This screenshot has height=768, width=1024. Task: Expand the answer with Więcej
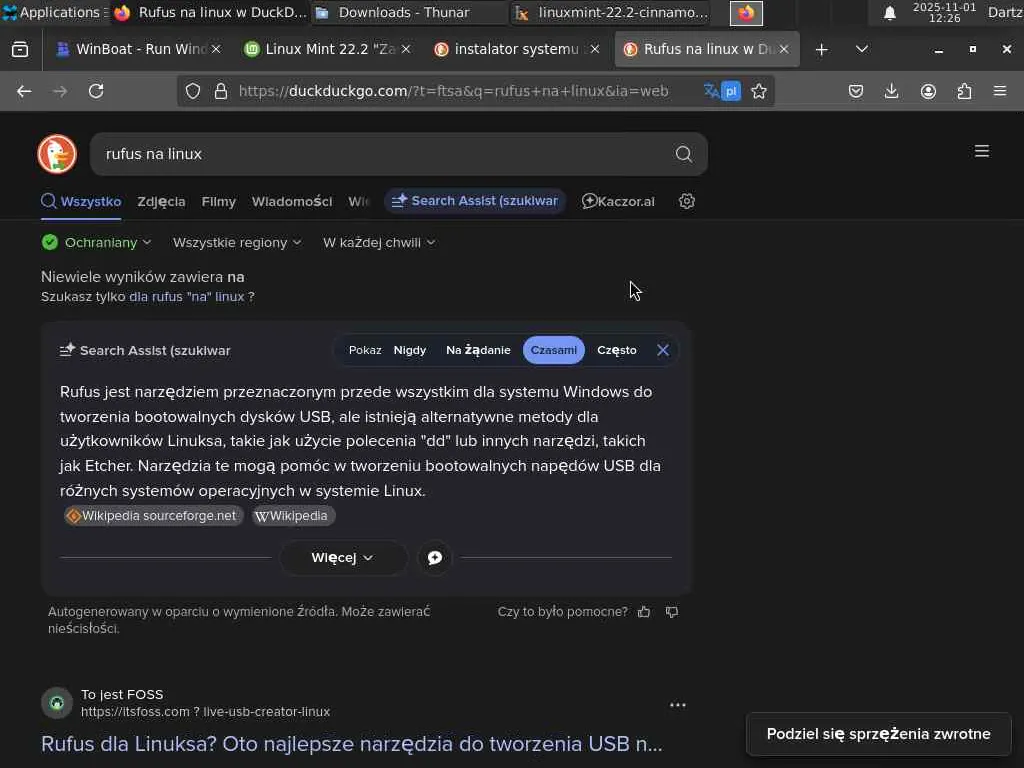pyautogui.click(x=343, y=558)
